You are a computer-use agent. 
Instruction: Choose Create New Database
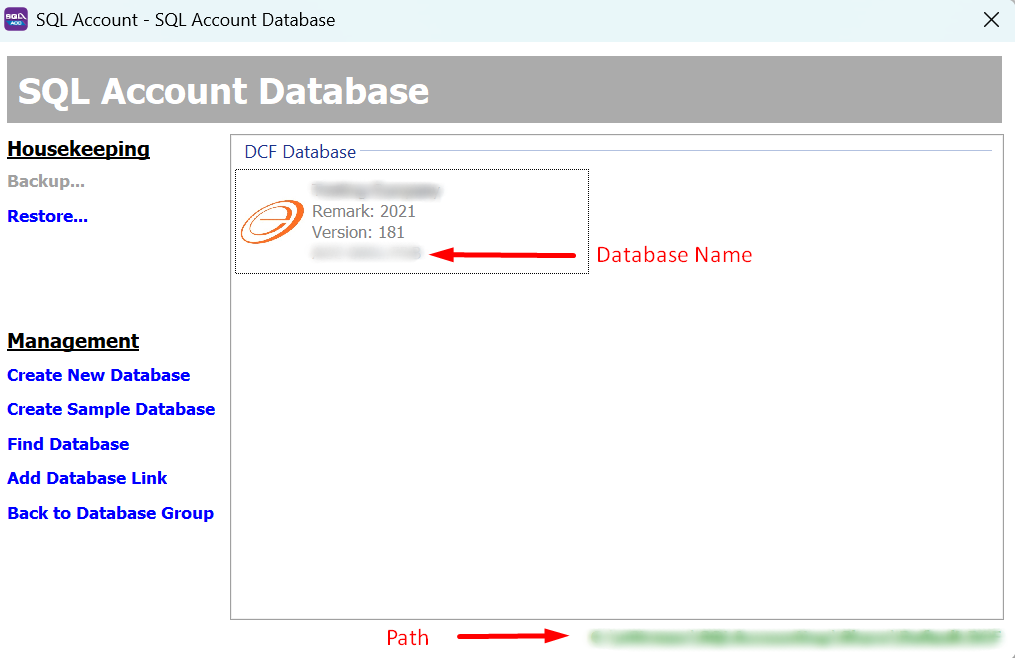98,375
